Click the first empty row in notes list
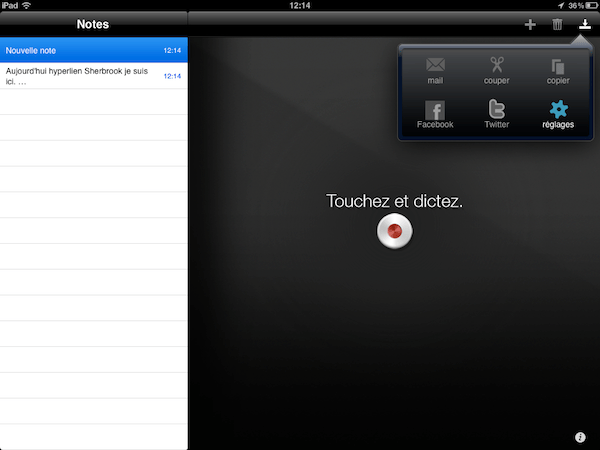The image size is (600, 450). pyautogui.click(x=93, y=102)
